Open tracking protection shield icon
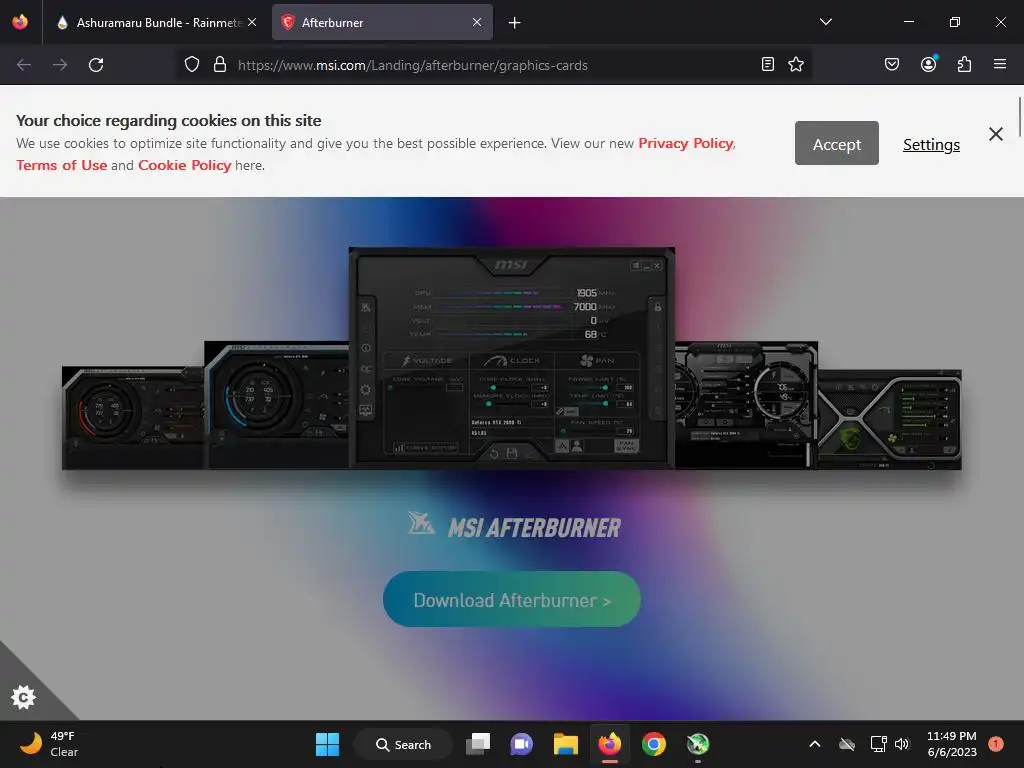Screen dimensions: 1024x768 [191, 65]
